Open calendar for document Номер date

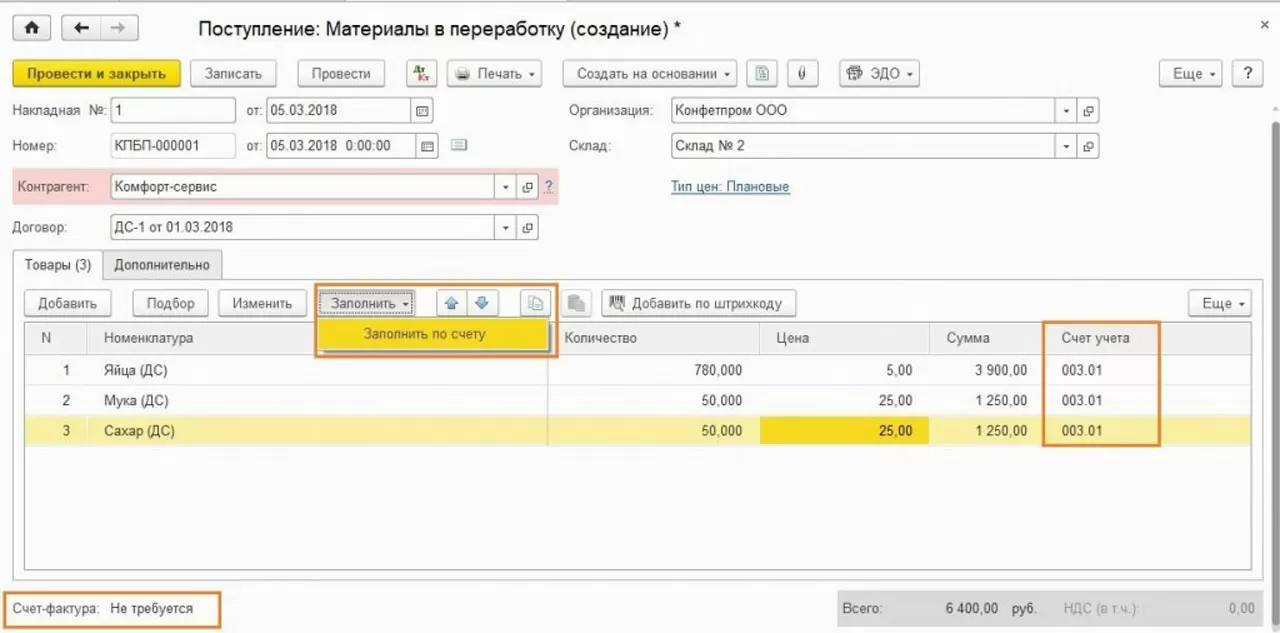[427, 146]
